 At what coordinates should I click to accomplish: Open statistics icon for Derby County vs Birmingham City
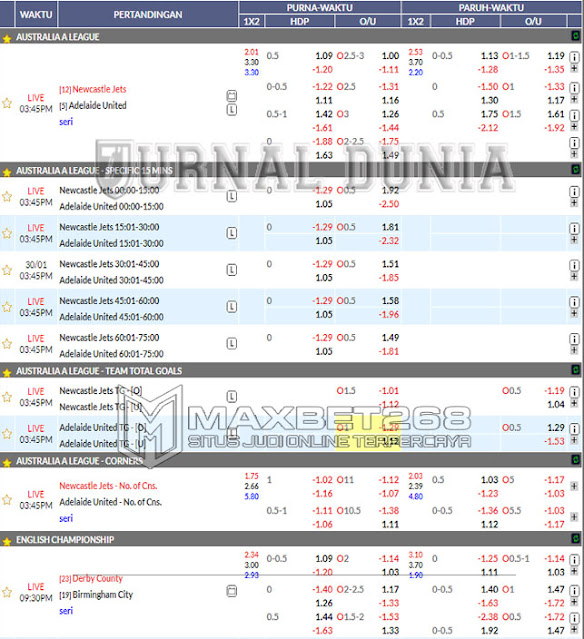coord(231,591)
